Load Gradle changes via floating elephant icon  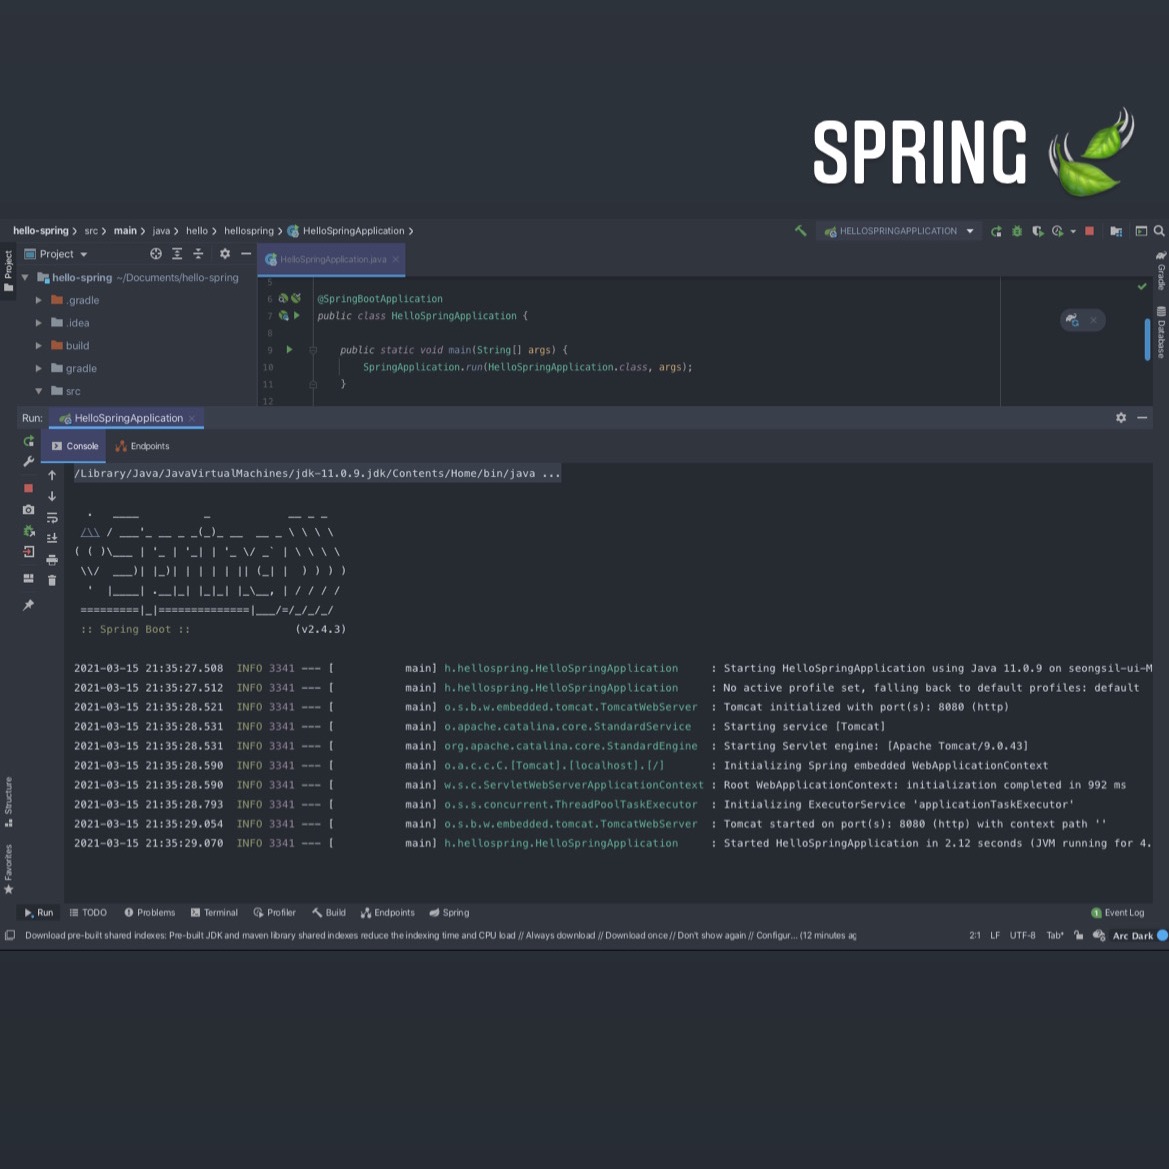(1072, 320)
